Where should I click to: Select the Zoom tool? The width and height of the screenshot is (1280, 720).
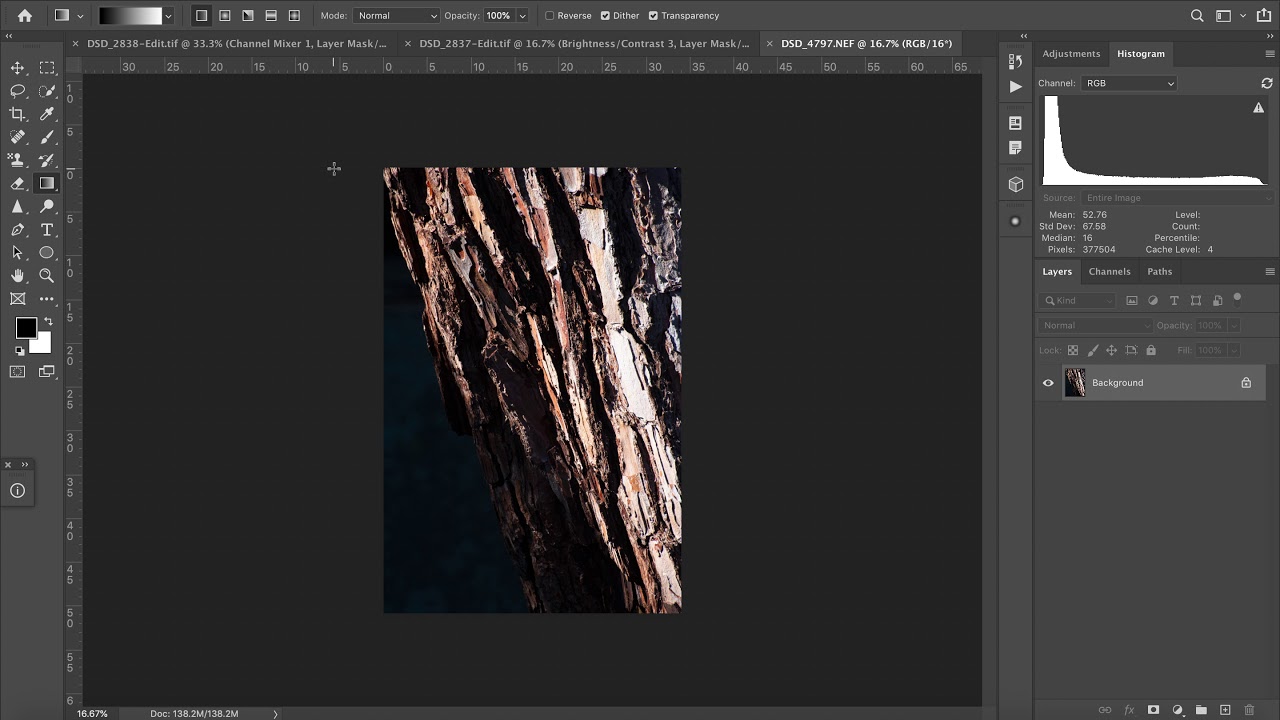click(47, 275)
